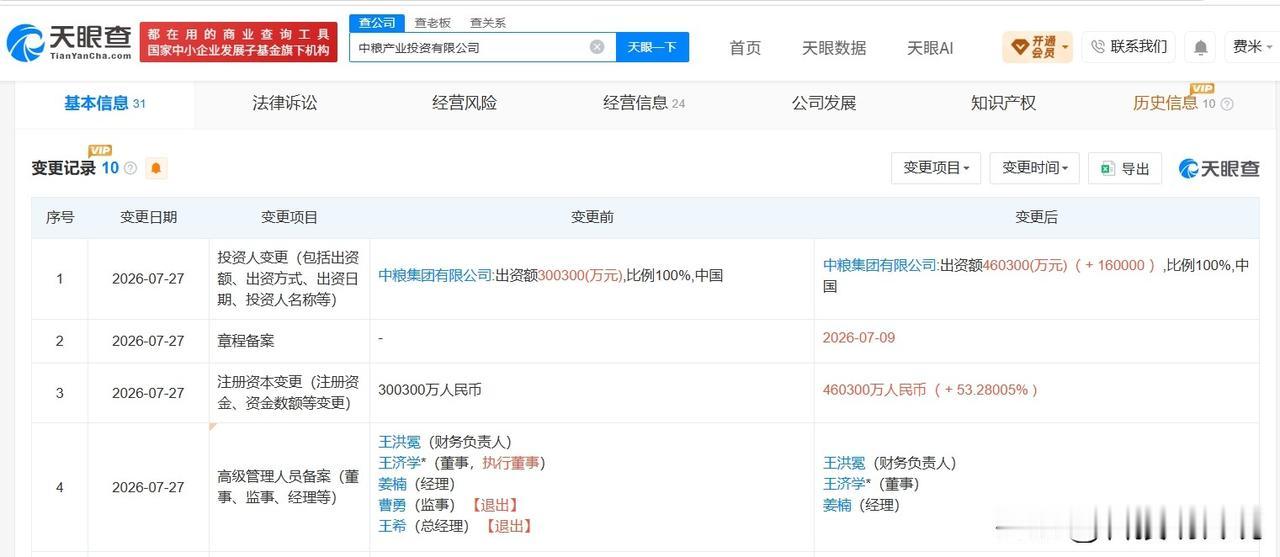This screenshot has width=1280, height=557.
Task: Click the TianYanCha logo at top left
Action: coord(68,42)
